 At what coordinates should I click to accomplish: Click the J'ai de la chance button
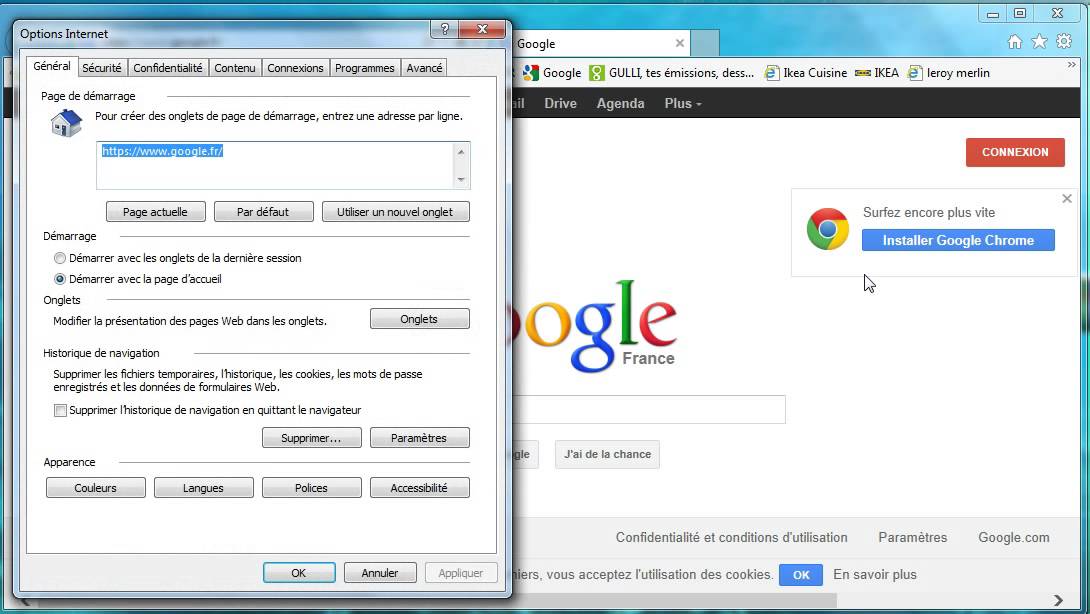point(608,455)
